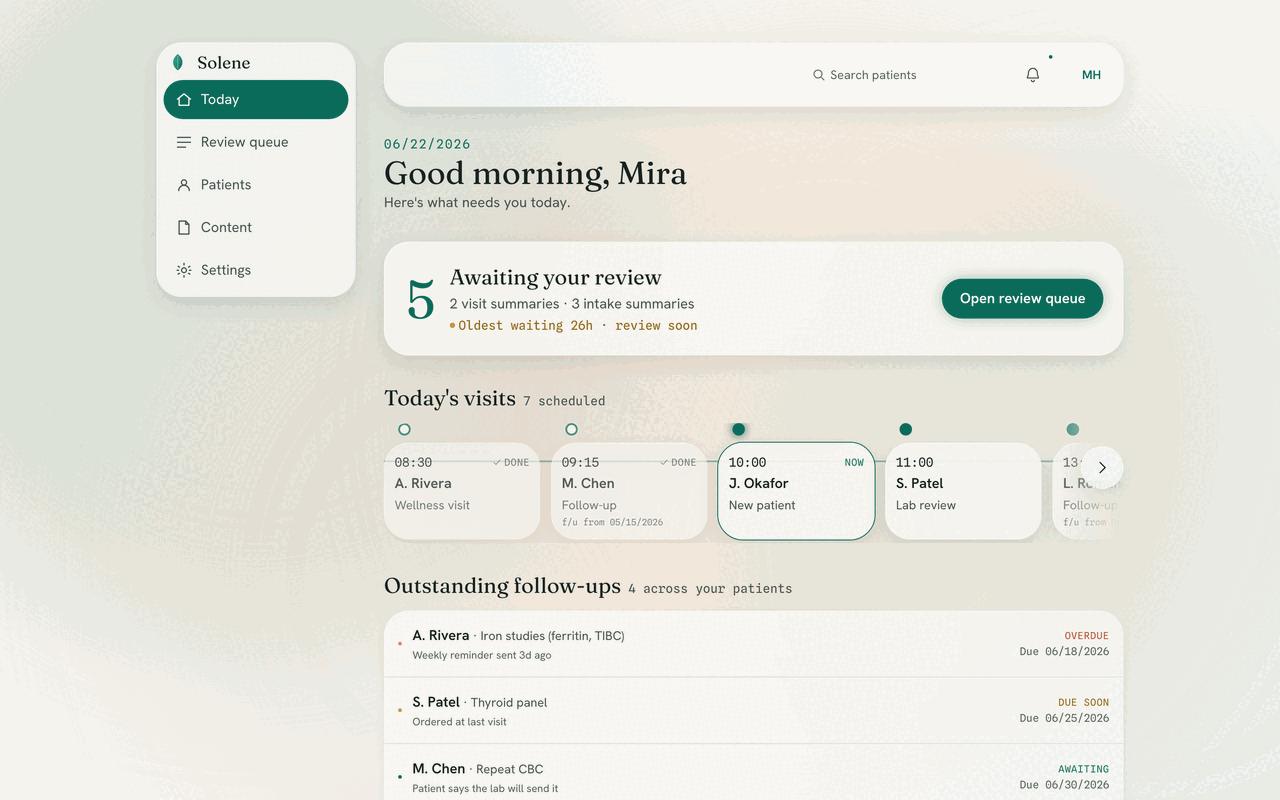The height and width of the screenshot is (800, 1280).
Task: Click the Patients person icon
Action: 184,185
